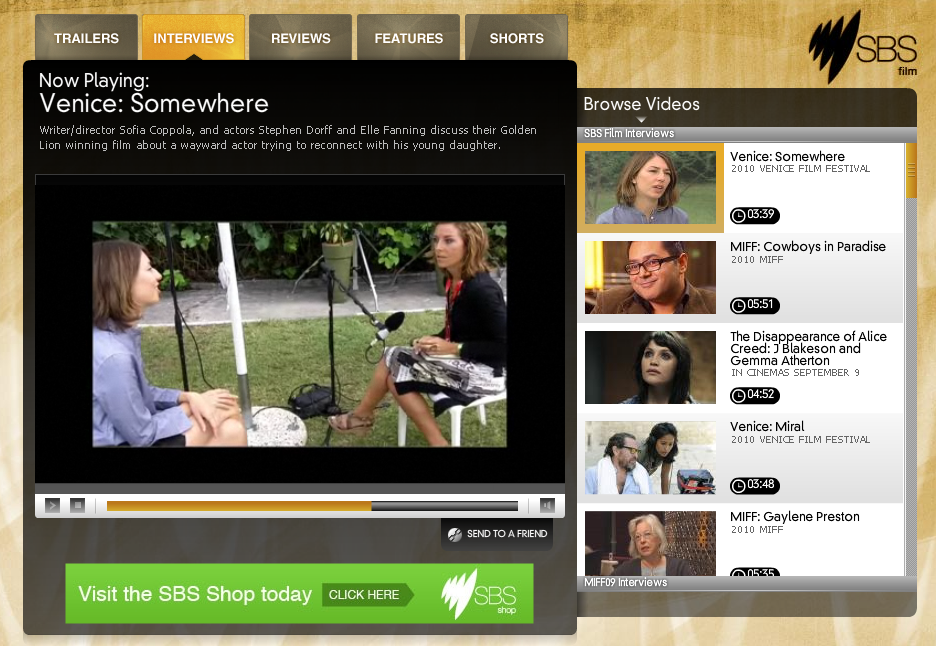The image size is (936, 646).
Task: Open the Features tab
Action: [x=409, y=38]
